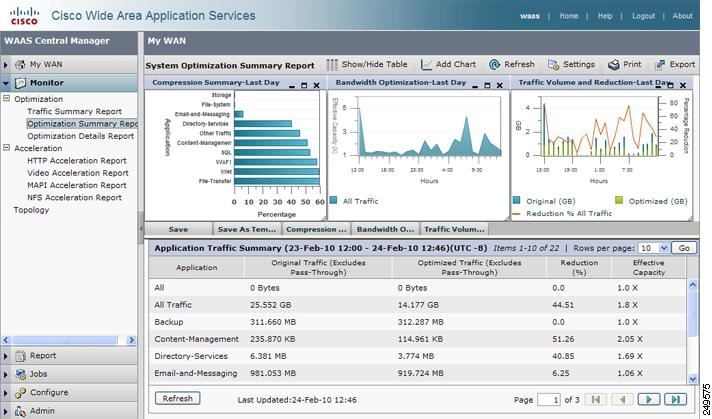This screenshot has width=712, height=419.
Task: Click the Monitor section icon
Action: pyautogui.click(x=20, y=83)
